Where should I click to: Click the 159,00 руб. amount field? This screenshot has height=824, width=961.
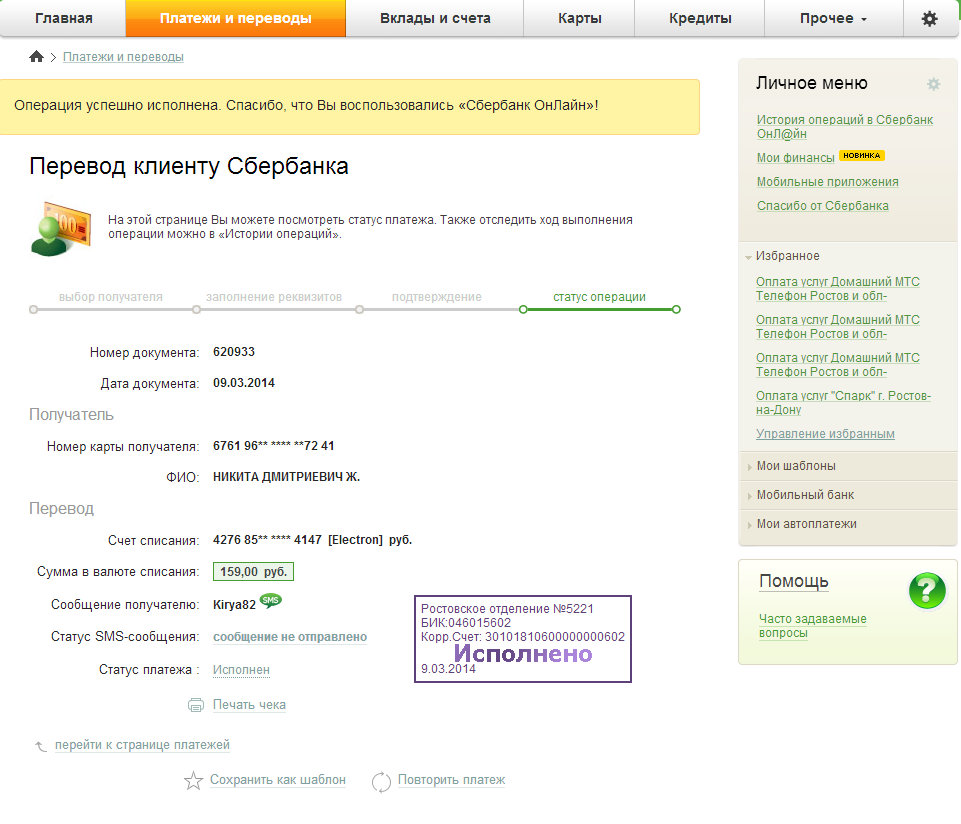(x=253, y=572)
